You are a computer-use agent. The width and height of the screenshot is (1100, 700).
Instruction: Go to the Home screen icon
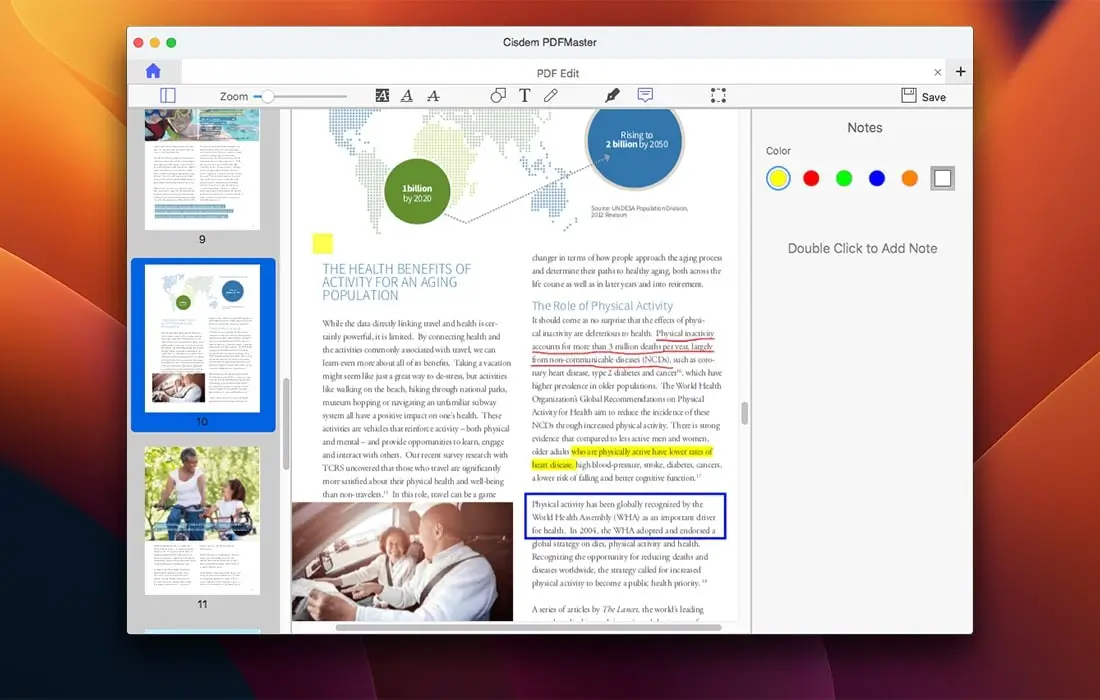[153, 72]
